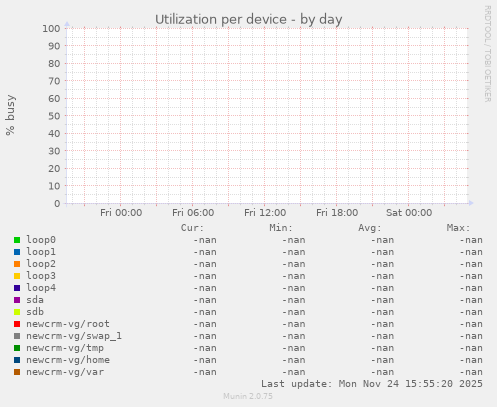497x407 pixels.
Task: Click the 'Munin 2.0.75' footer text
Action: pos(248,396)
